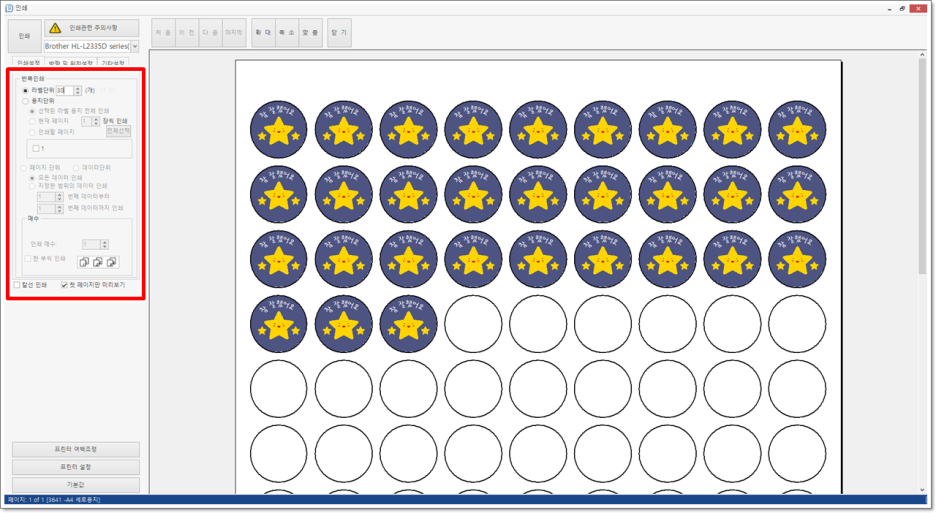Choose 지정한 범위의 데이터 인쇄 option
This screenshot has width=936, height=513.
[32, 186]
